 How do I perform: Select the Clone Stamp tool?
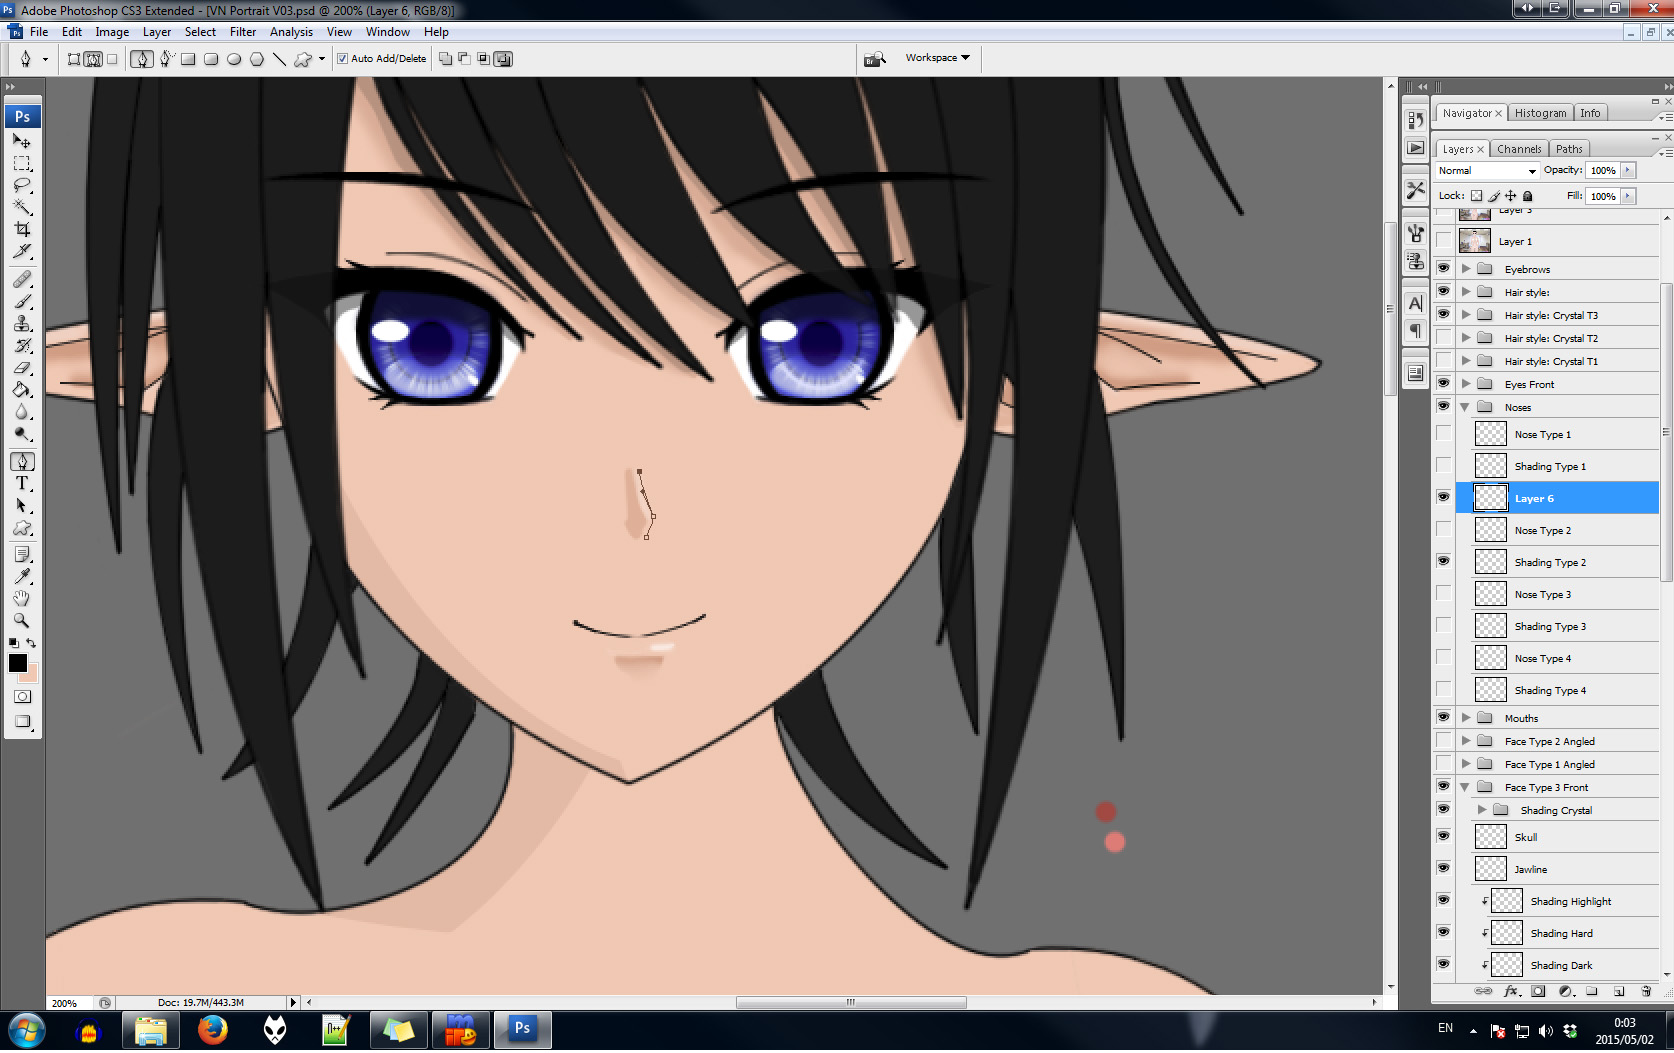click(22, 323)
